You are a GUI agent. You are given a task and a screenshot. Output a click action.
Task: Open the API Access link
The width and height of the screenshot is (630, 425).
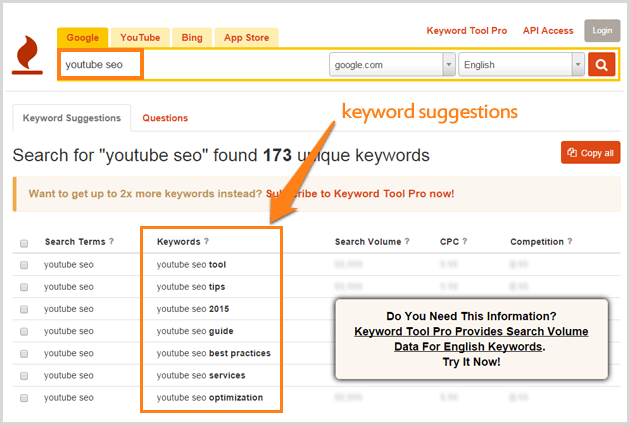pyautogui.click(x=548, y=31)
